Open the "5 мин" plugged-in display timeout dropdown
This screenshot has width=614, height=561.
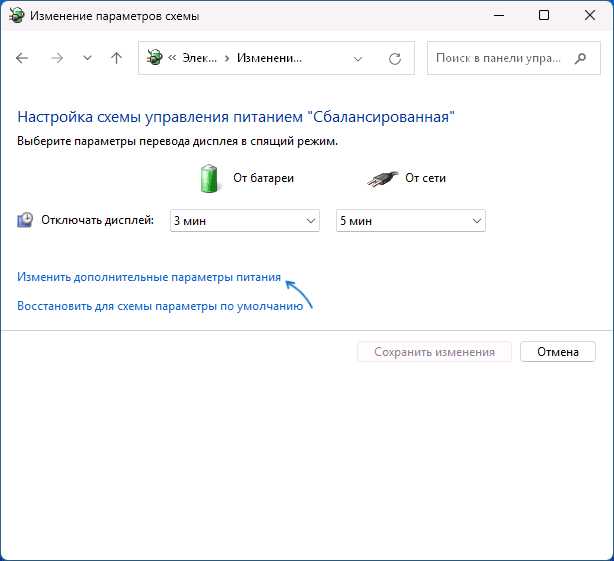[410, 220]
